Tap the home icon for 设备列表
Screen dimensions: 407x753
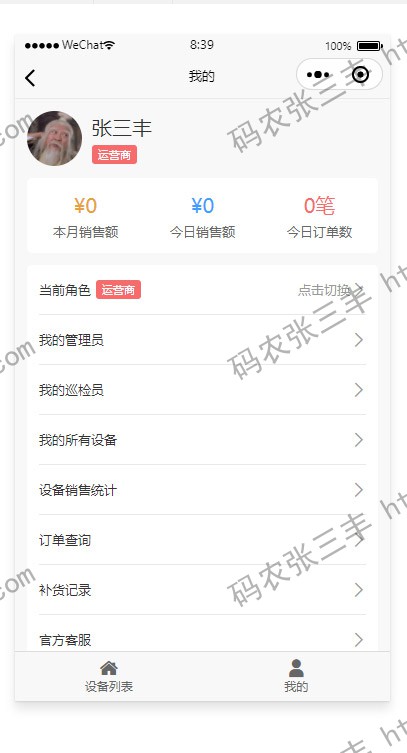point(109,668)
